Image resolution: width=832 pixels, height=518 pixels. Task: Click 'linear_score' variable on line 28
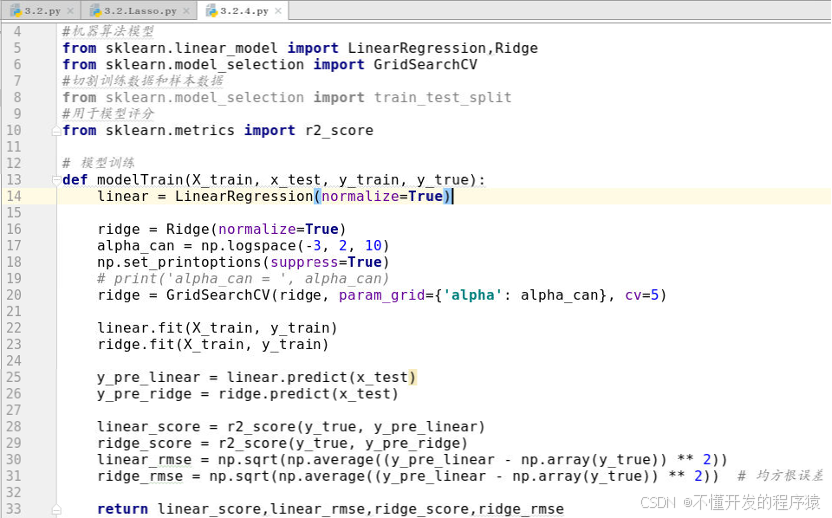pyautogui.click(x=149, y=427)
